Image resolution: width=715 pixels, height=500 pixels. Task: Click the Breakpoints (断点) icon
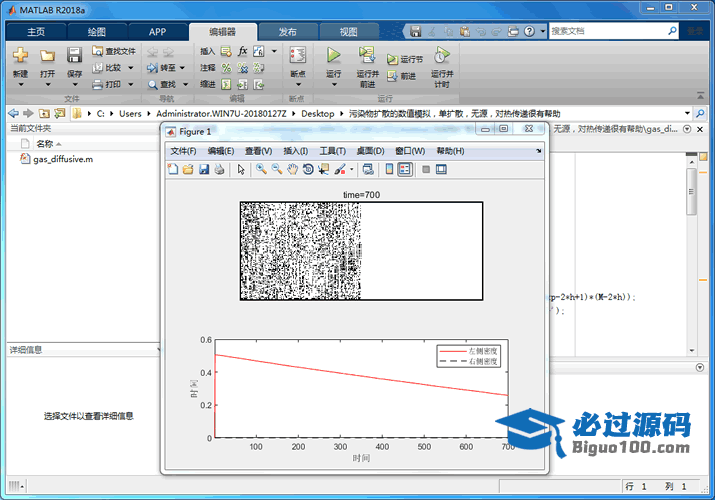298,55
